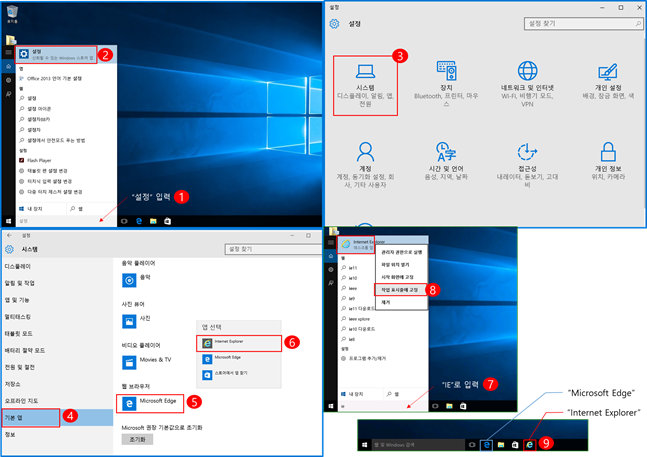
Task: Open the 시스템 category in Settings
Action: 365,85
